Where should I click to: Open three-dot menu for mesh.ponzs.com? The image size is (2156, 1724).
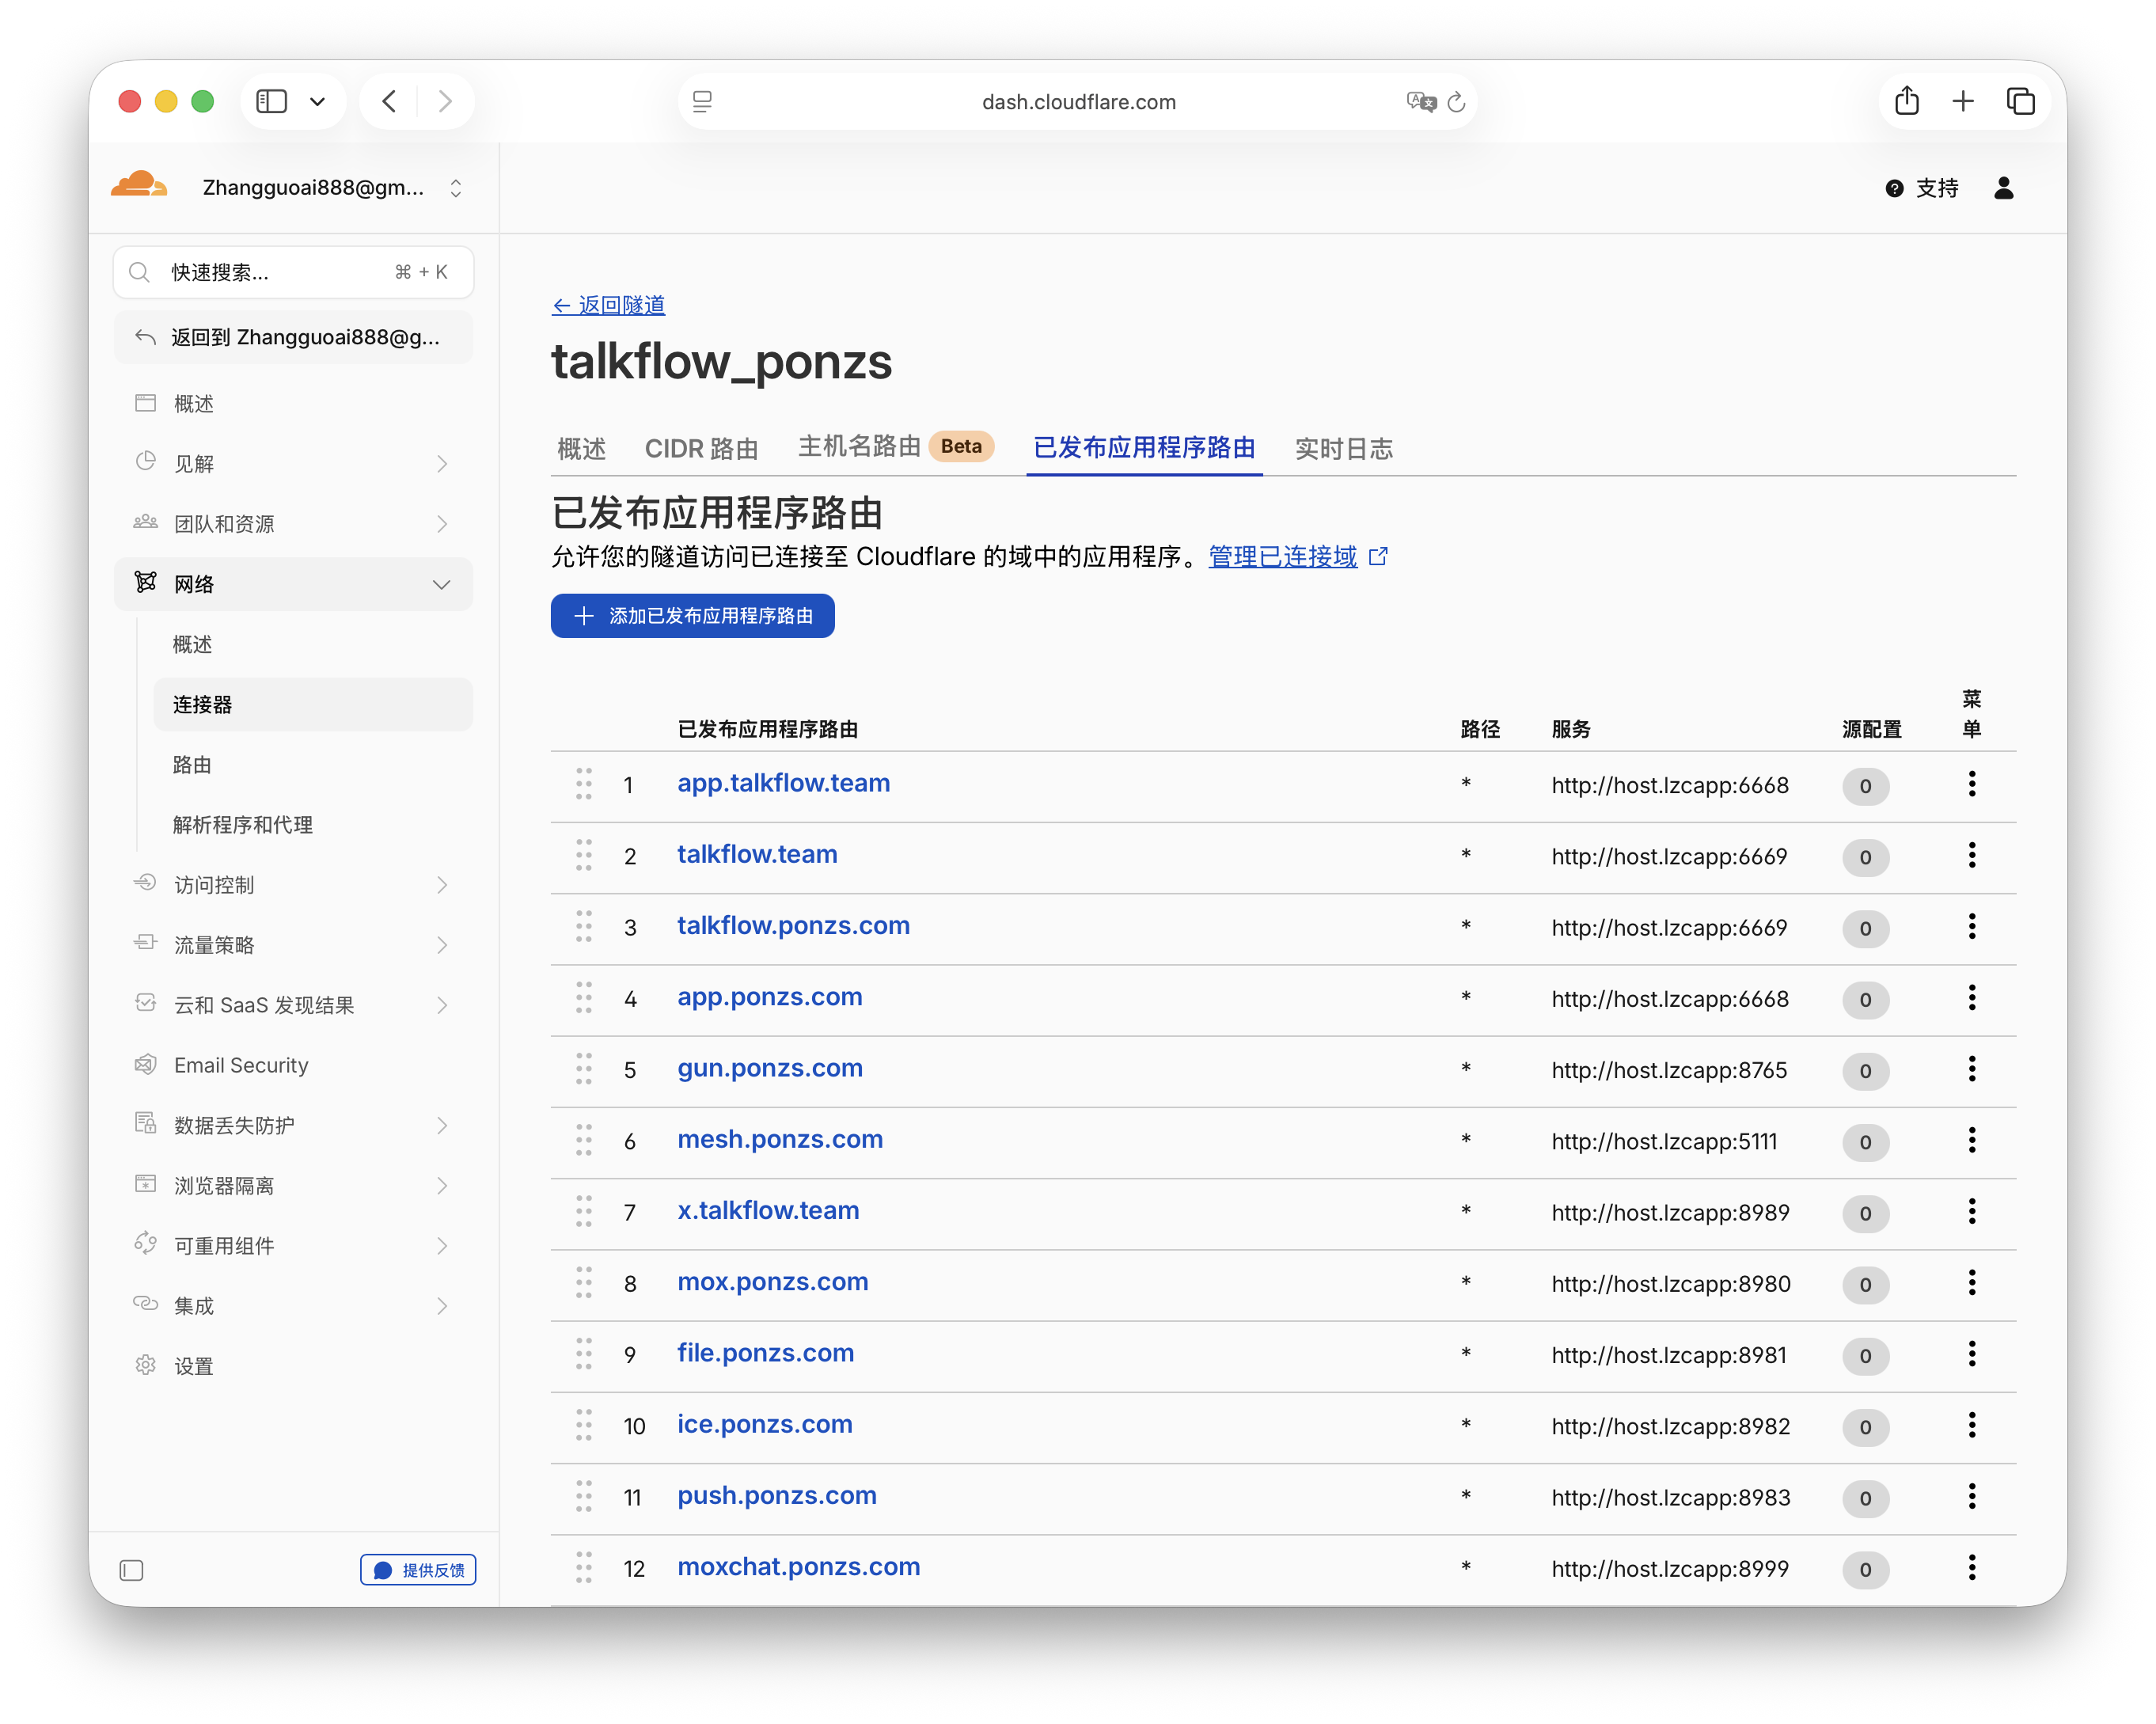(1971, 1140)
